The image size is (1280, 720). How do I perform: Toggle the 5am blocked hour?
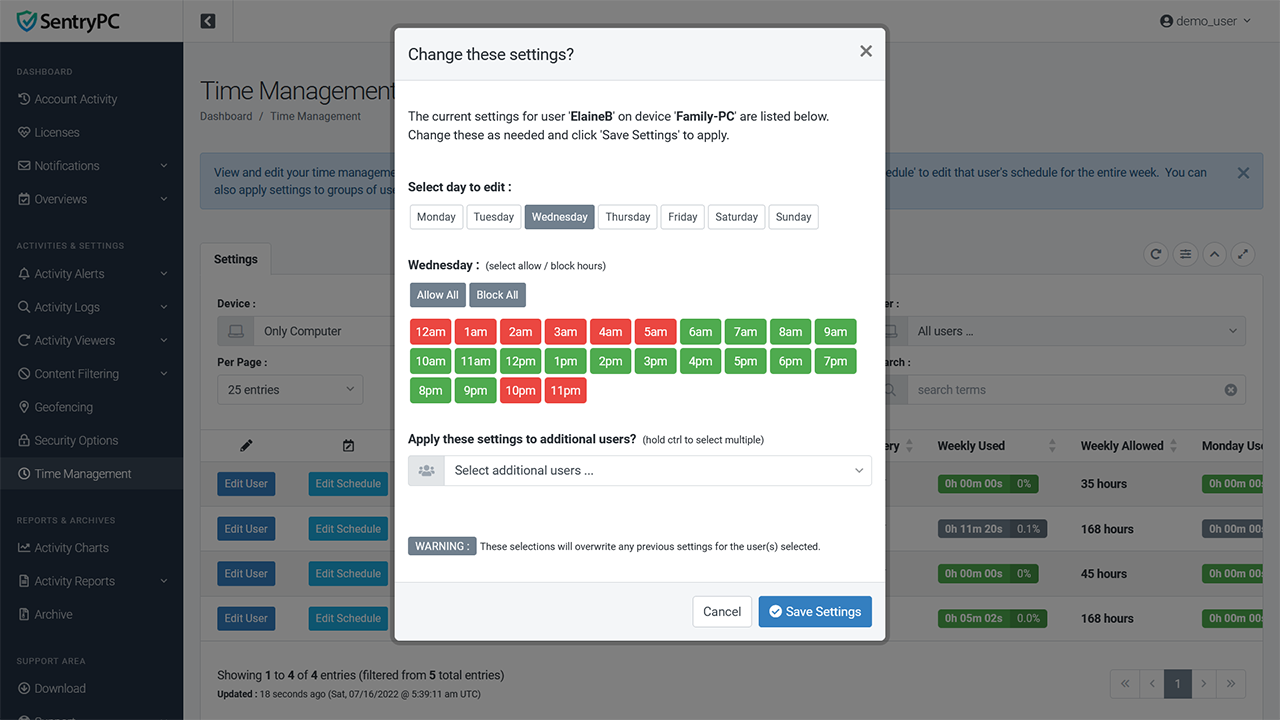coord(656,332)
